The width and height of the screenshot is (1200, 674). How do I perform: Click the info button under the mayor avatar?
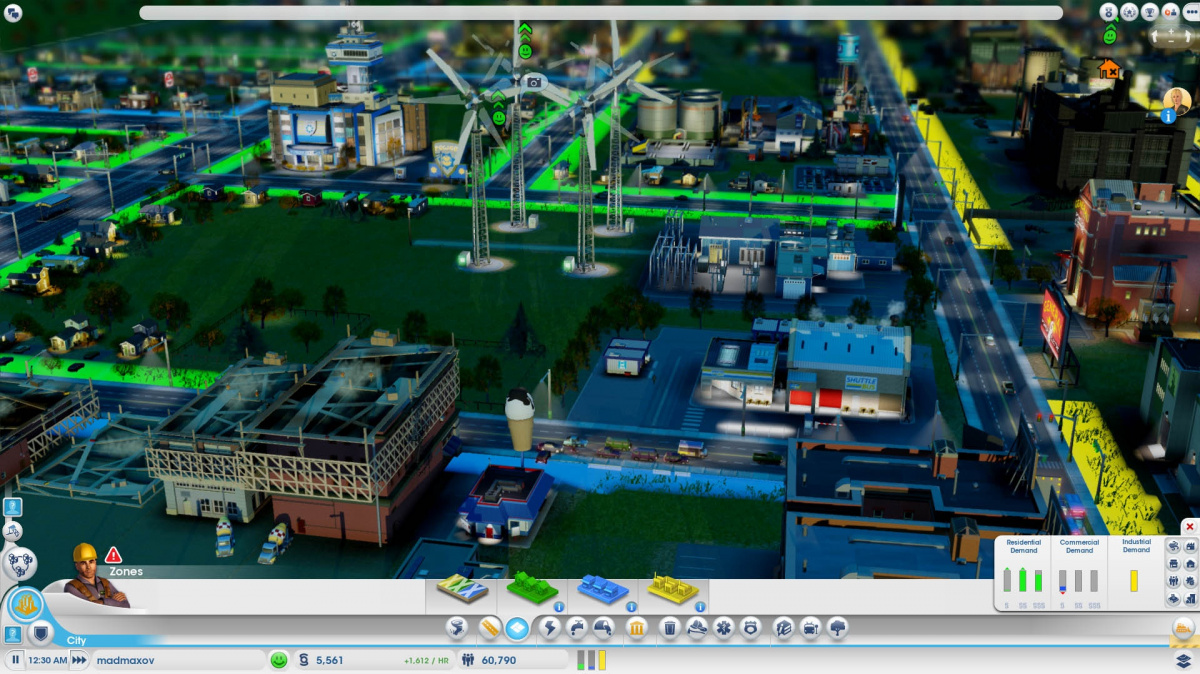pos(1168,116)
